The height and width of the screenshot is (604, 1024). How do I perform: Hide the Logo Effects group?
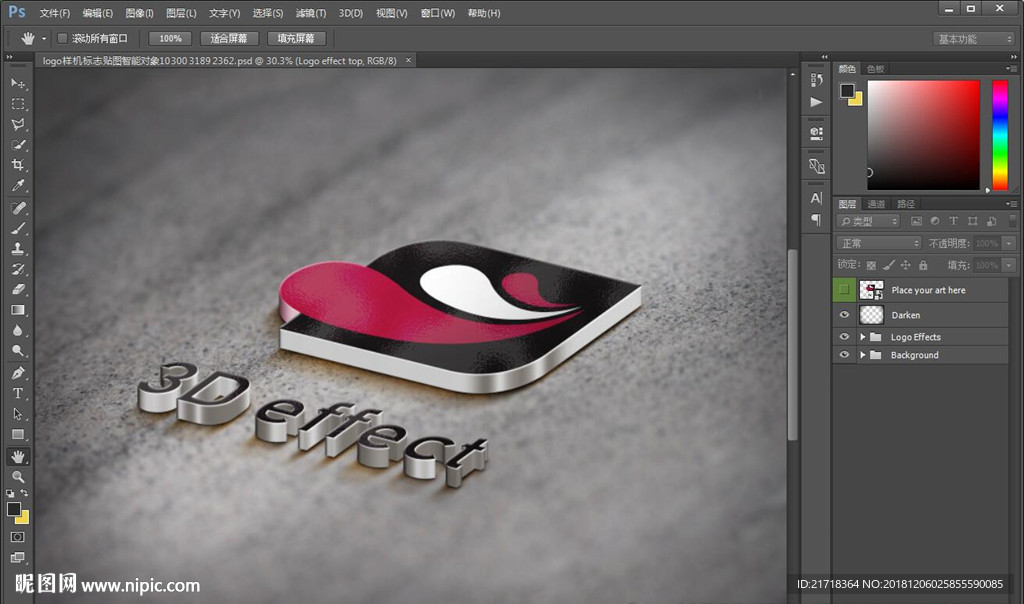[x=844, y=337]
